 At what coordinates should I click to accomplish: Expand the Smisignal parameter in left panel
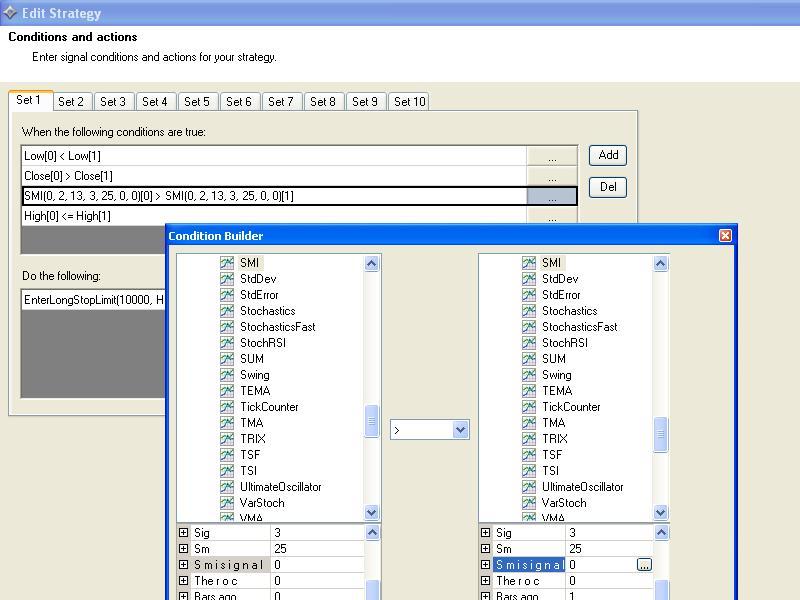pyautogui.click(x=183, y=565)
